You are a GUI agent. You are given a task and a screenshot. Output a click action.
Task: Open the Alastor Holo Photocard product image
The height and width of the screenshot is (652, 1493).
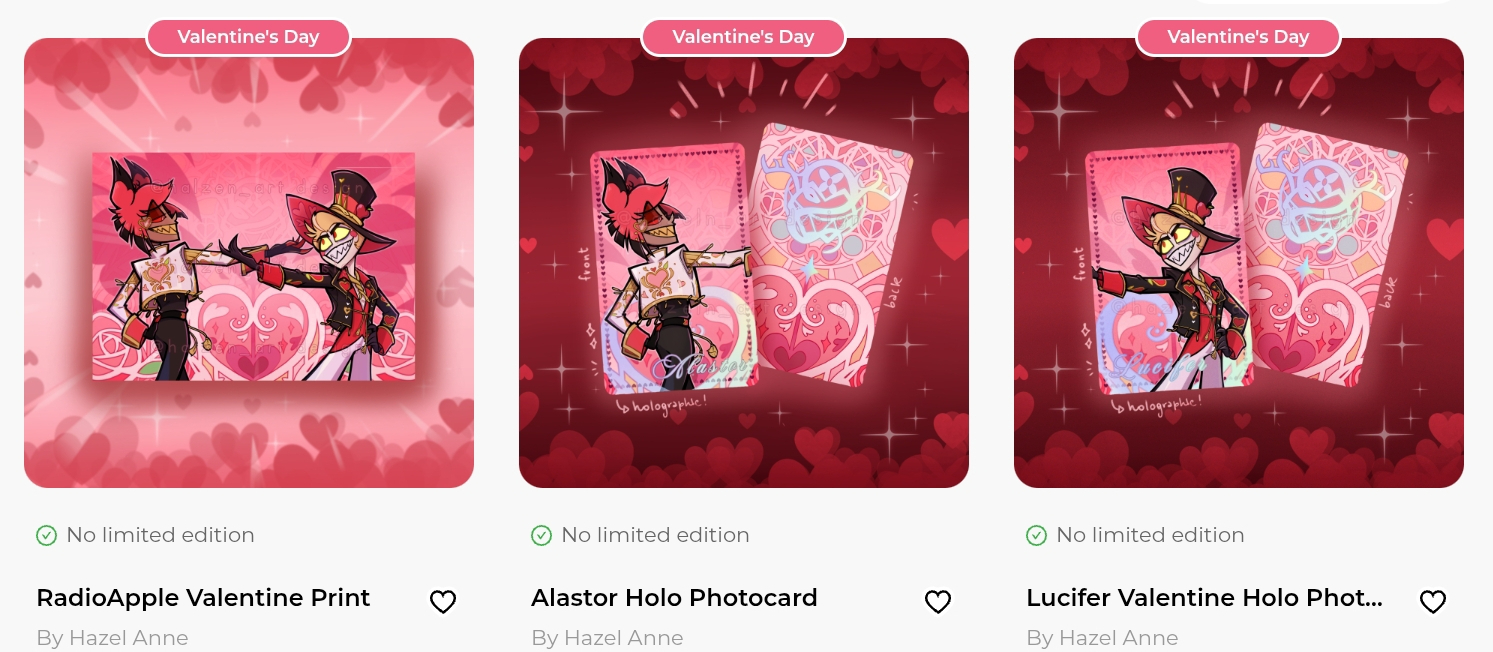[744, 263]
